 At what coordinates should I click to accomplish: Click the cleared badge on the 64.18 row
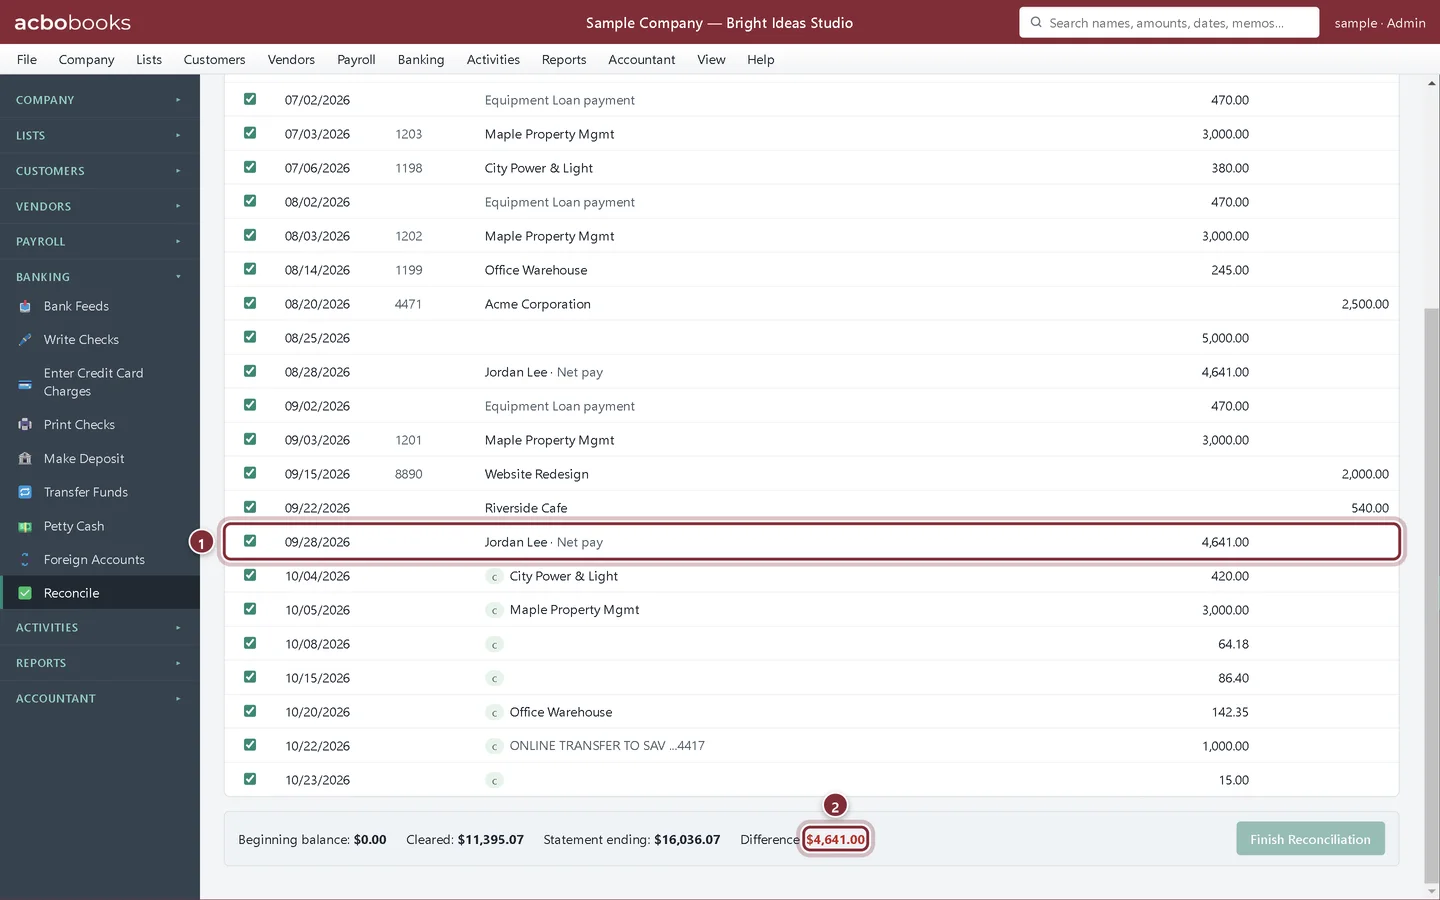(x=494, y=645)
